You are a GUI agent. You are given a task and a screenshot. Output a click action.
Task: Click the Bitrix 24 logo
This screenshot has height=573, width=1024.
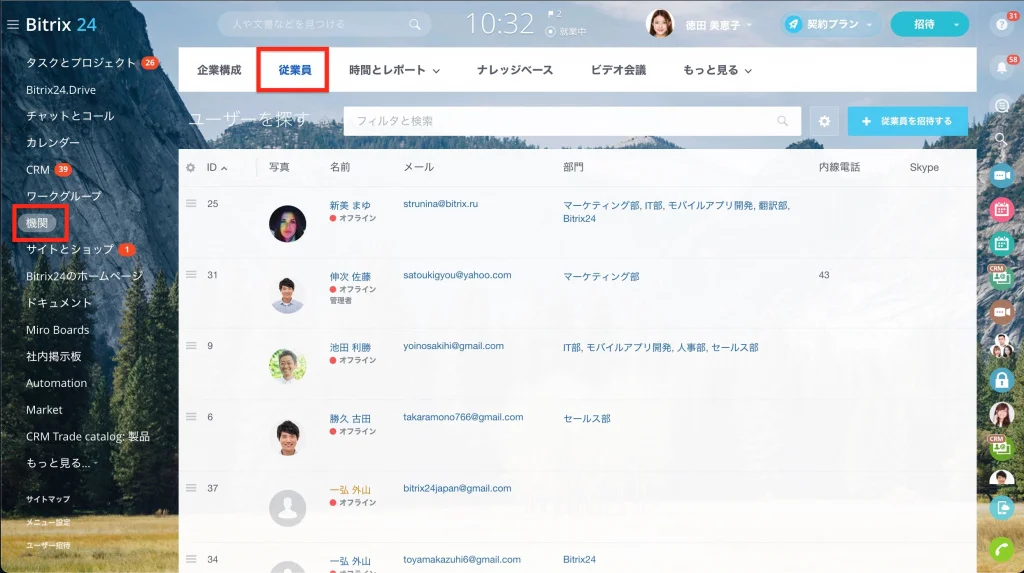(61, 25)
